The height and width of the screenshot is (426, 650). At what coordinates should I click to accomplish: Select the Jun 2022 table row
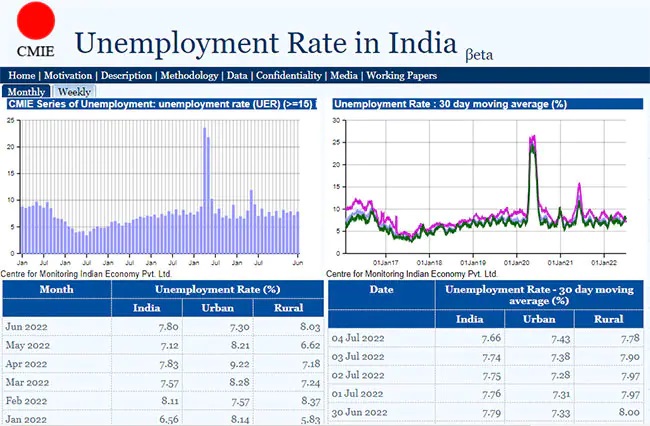click(162, 327)
